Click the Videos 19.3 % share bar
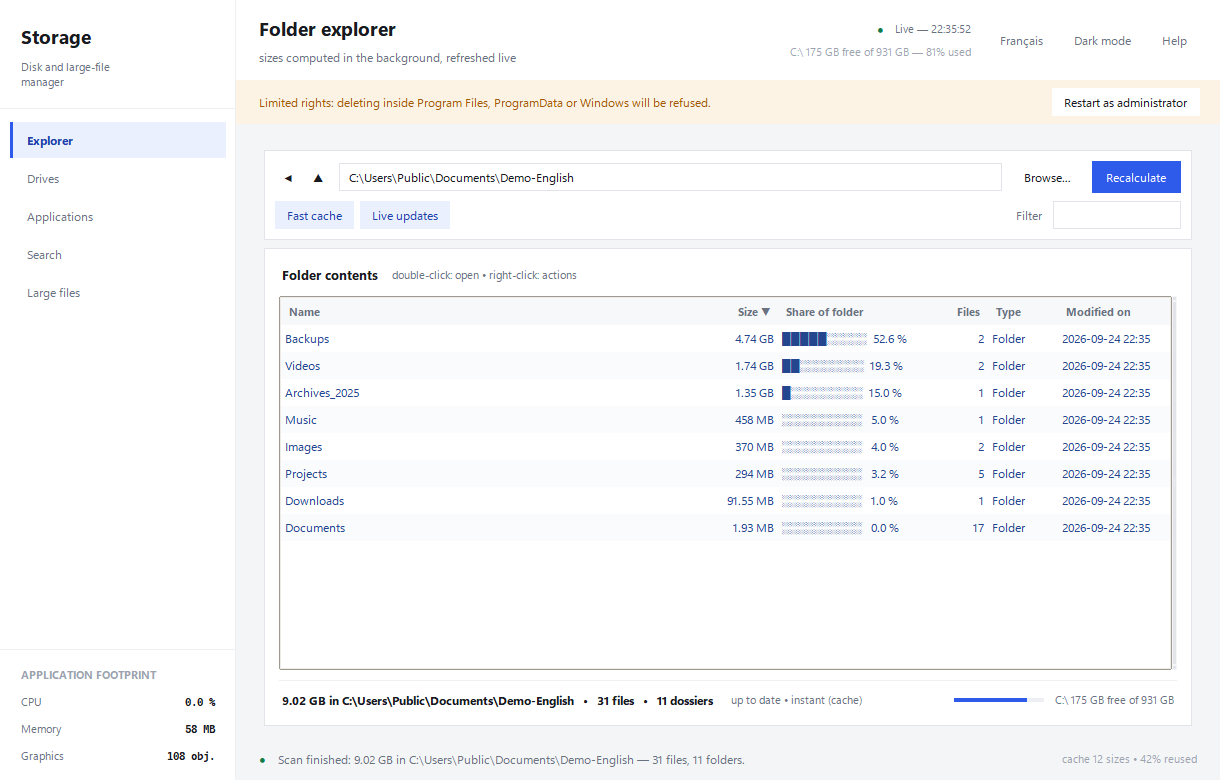1220x780 pixels. click(822, 366)
